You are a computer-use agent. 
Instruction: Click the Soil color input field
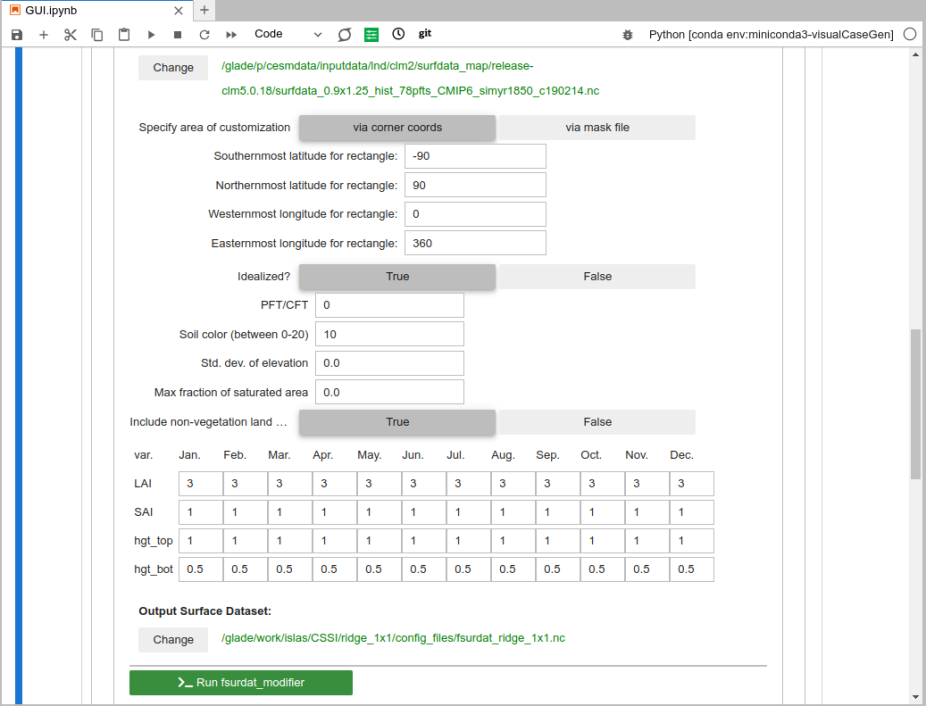point(389,334)
